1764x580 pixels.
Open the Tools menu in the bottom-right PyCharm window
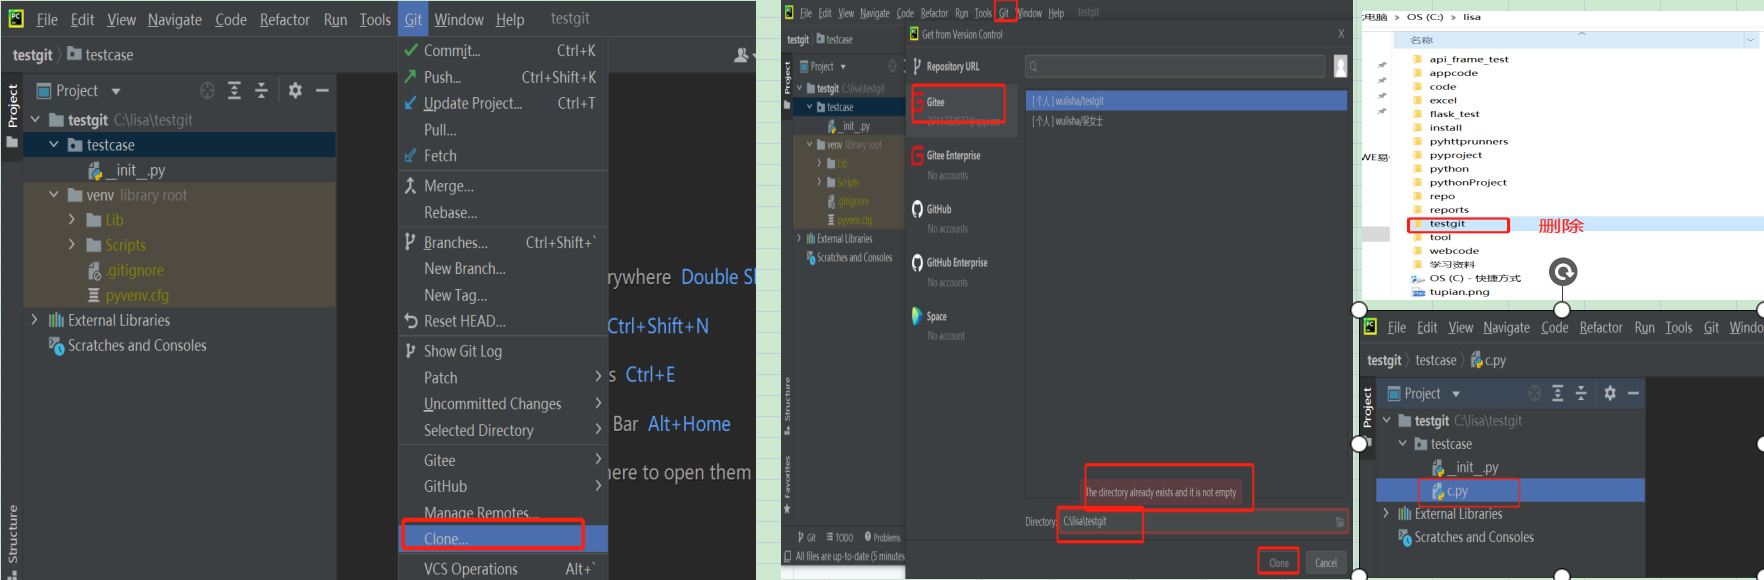point(1678,328)
